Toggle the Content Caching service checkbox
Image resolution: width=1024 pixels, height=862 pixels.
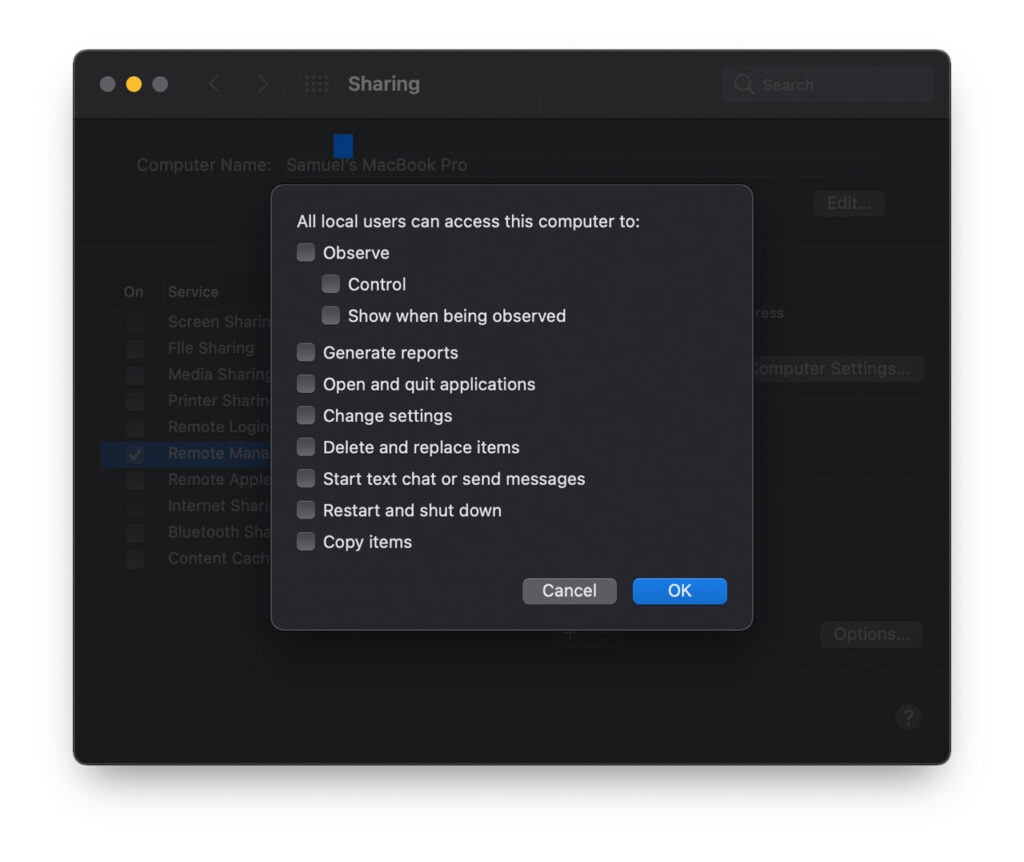tap(135, 559)
